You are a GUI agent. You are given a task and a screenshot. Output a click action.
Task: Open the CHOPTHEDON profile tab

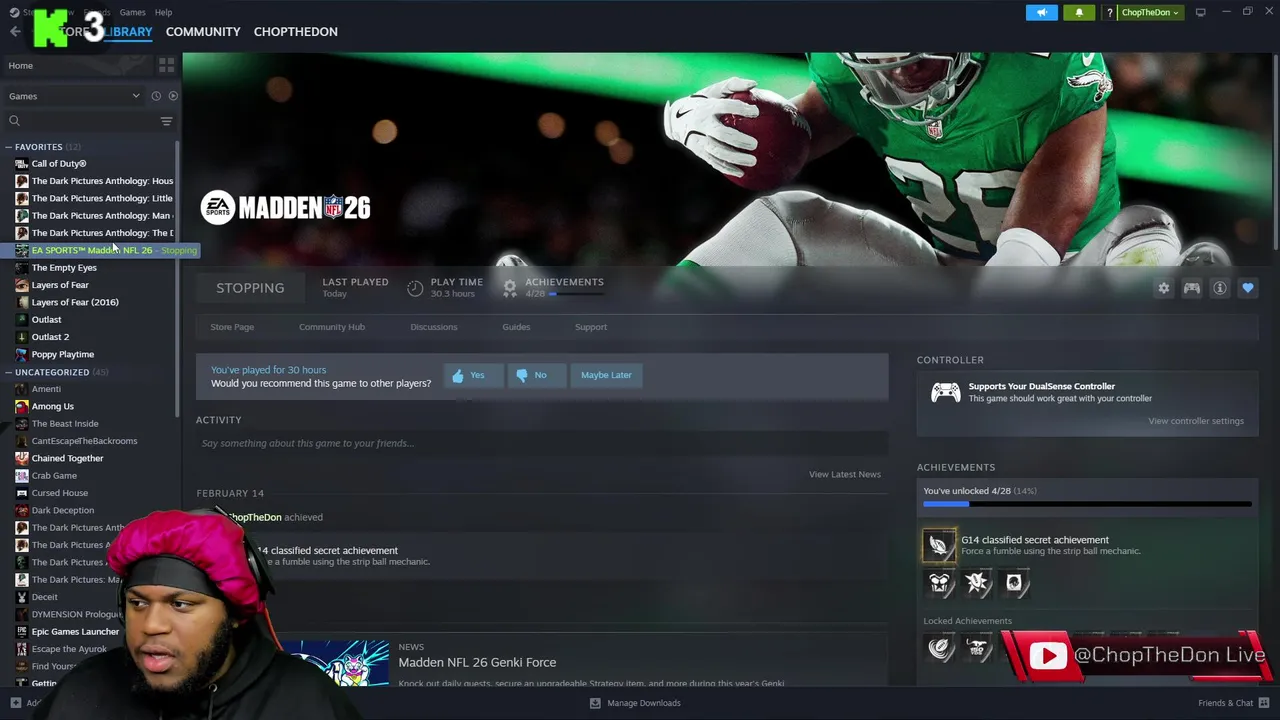tap(295, 32)
